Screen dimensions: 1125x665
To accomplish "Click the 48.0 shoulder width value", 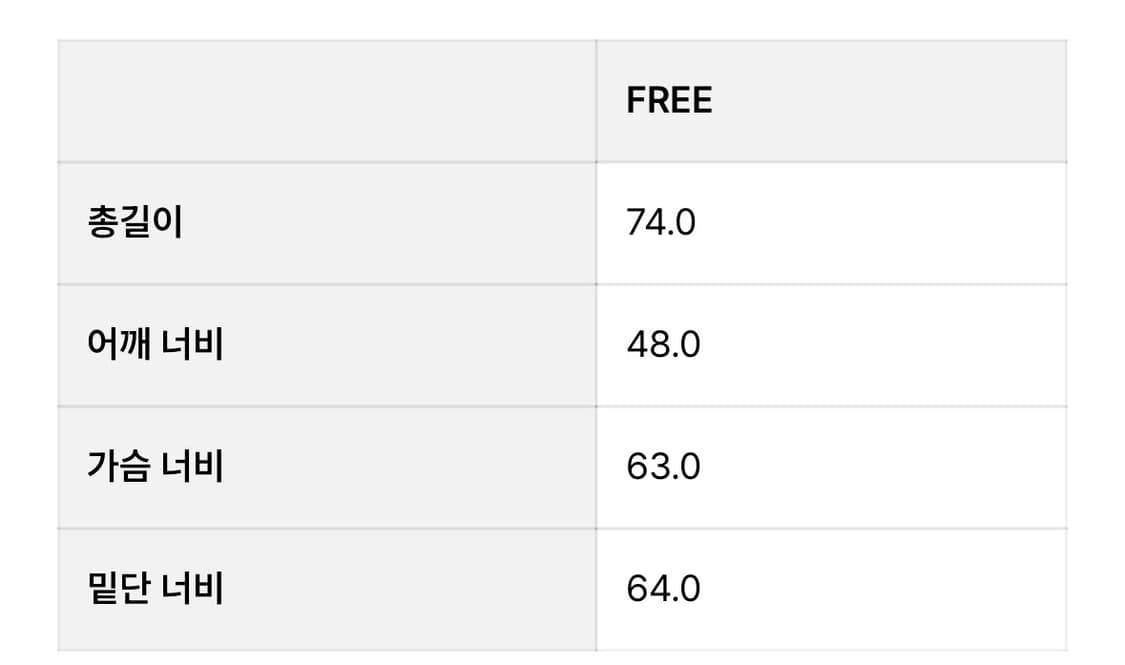I will tap(663, 344).
